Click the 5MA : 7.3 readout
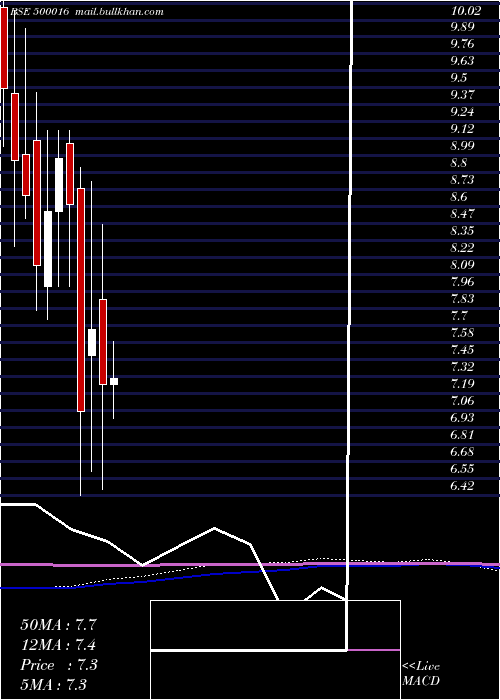 coord(53,684)
